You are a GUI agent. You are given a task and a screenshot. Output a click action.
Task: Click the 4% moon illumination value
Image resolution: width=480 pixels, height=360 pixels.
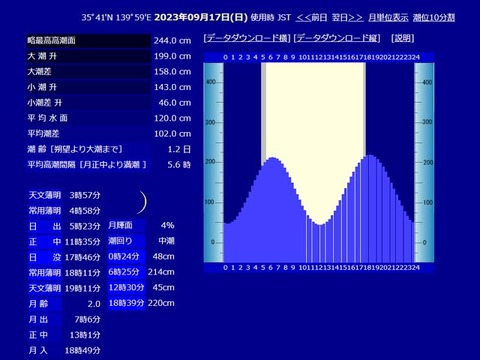coord(167,225)
